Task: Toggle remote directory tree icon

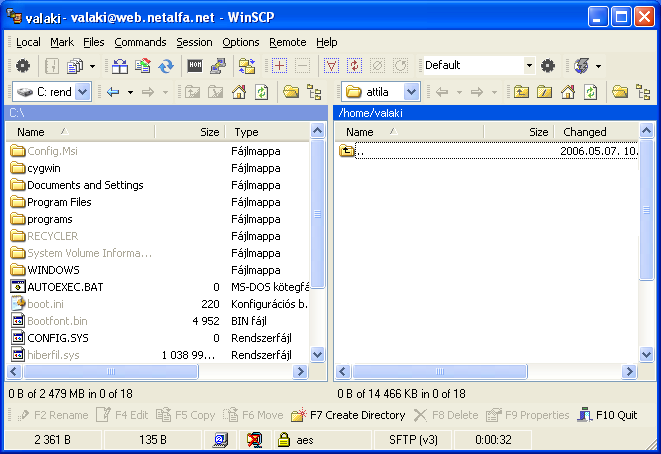Action: (x=643, y=92)
